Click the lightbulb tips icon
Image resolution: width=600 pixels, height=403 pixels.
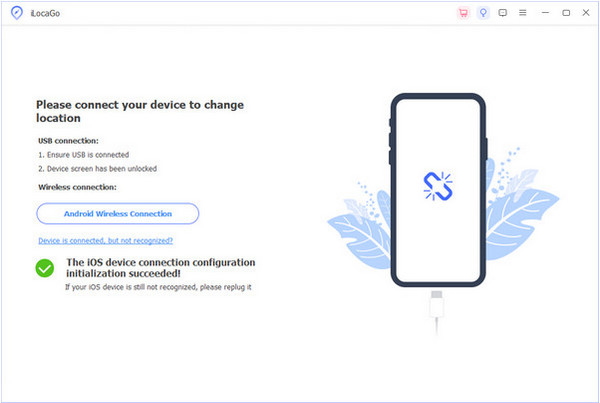483,13
